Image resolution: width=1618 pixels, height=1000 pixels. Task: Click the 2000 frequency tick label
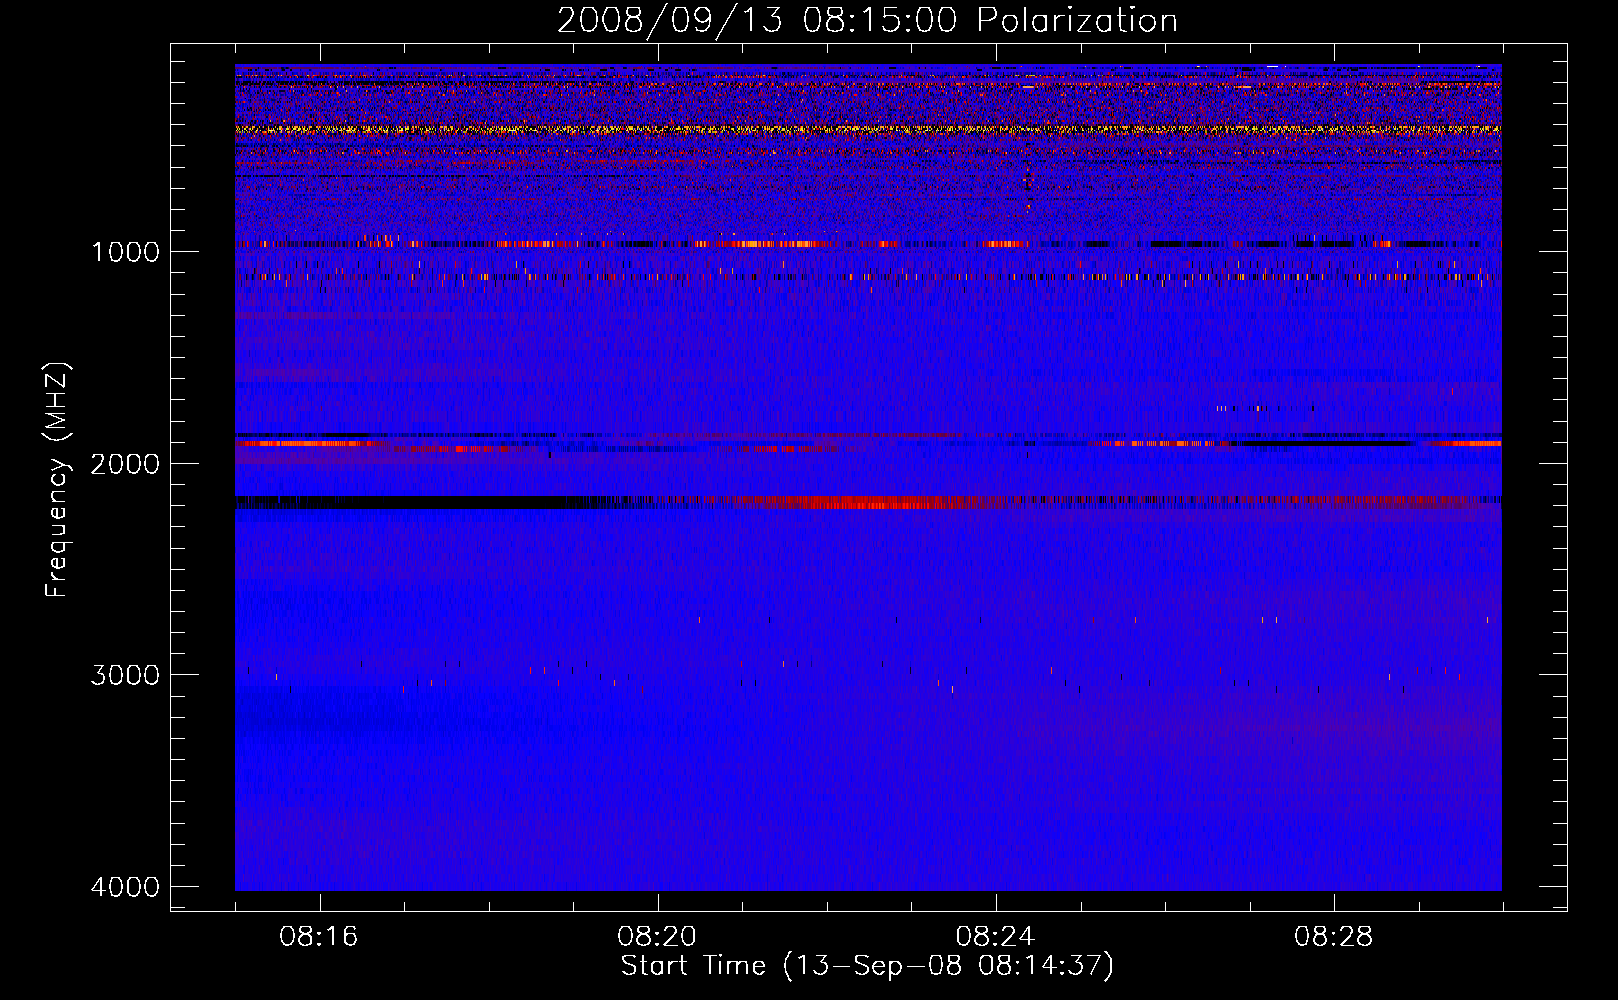click(125, 463)
